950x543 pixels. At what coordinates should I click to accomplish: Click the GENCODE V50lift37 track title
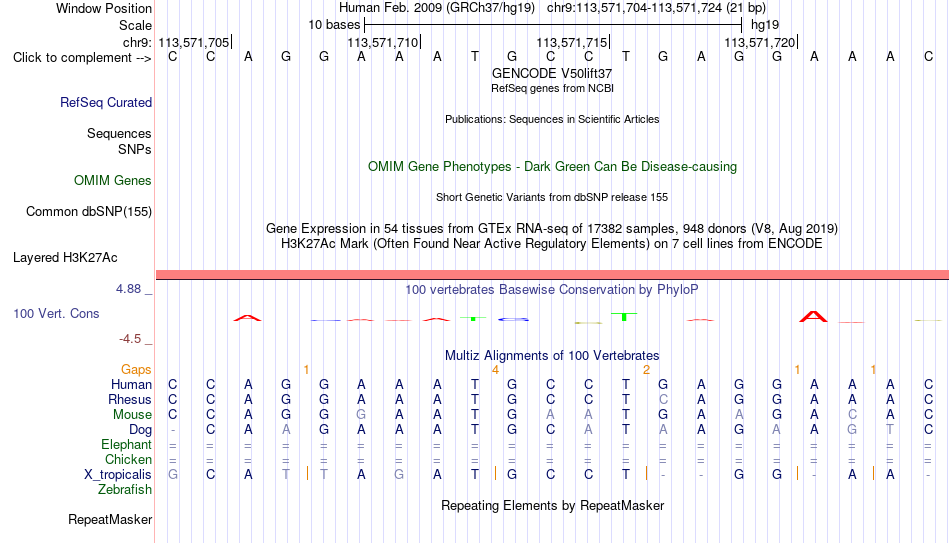coord(552,73)
